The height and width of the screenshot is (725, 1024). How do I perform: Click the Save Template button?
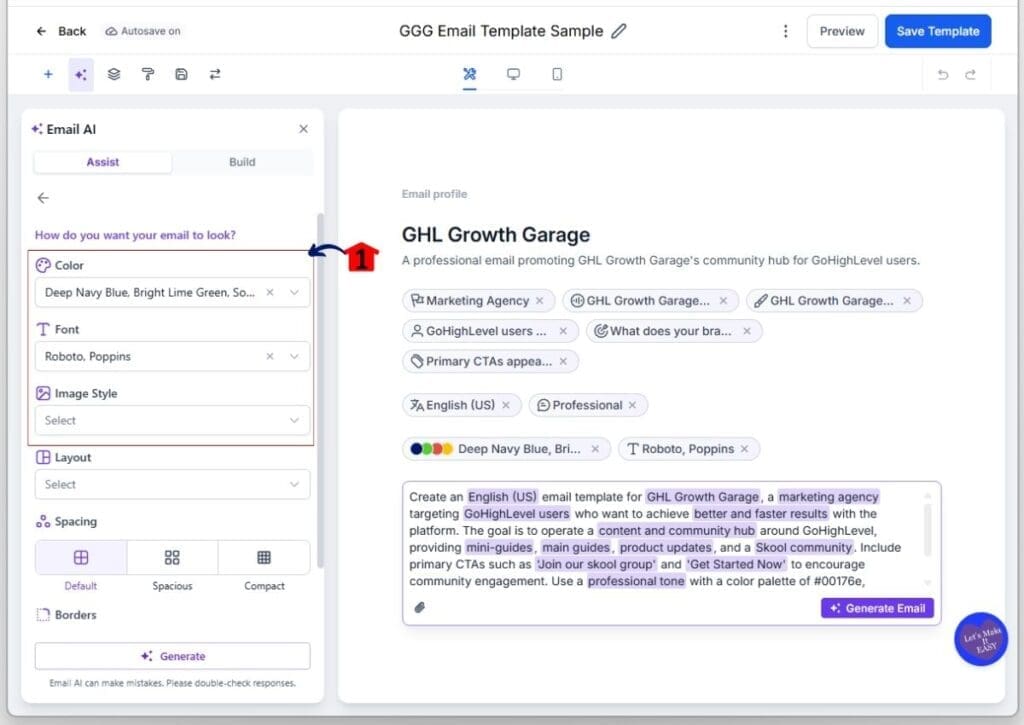point(937,31)
